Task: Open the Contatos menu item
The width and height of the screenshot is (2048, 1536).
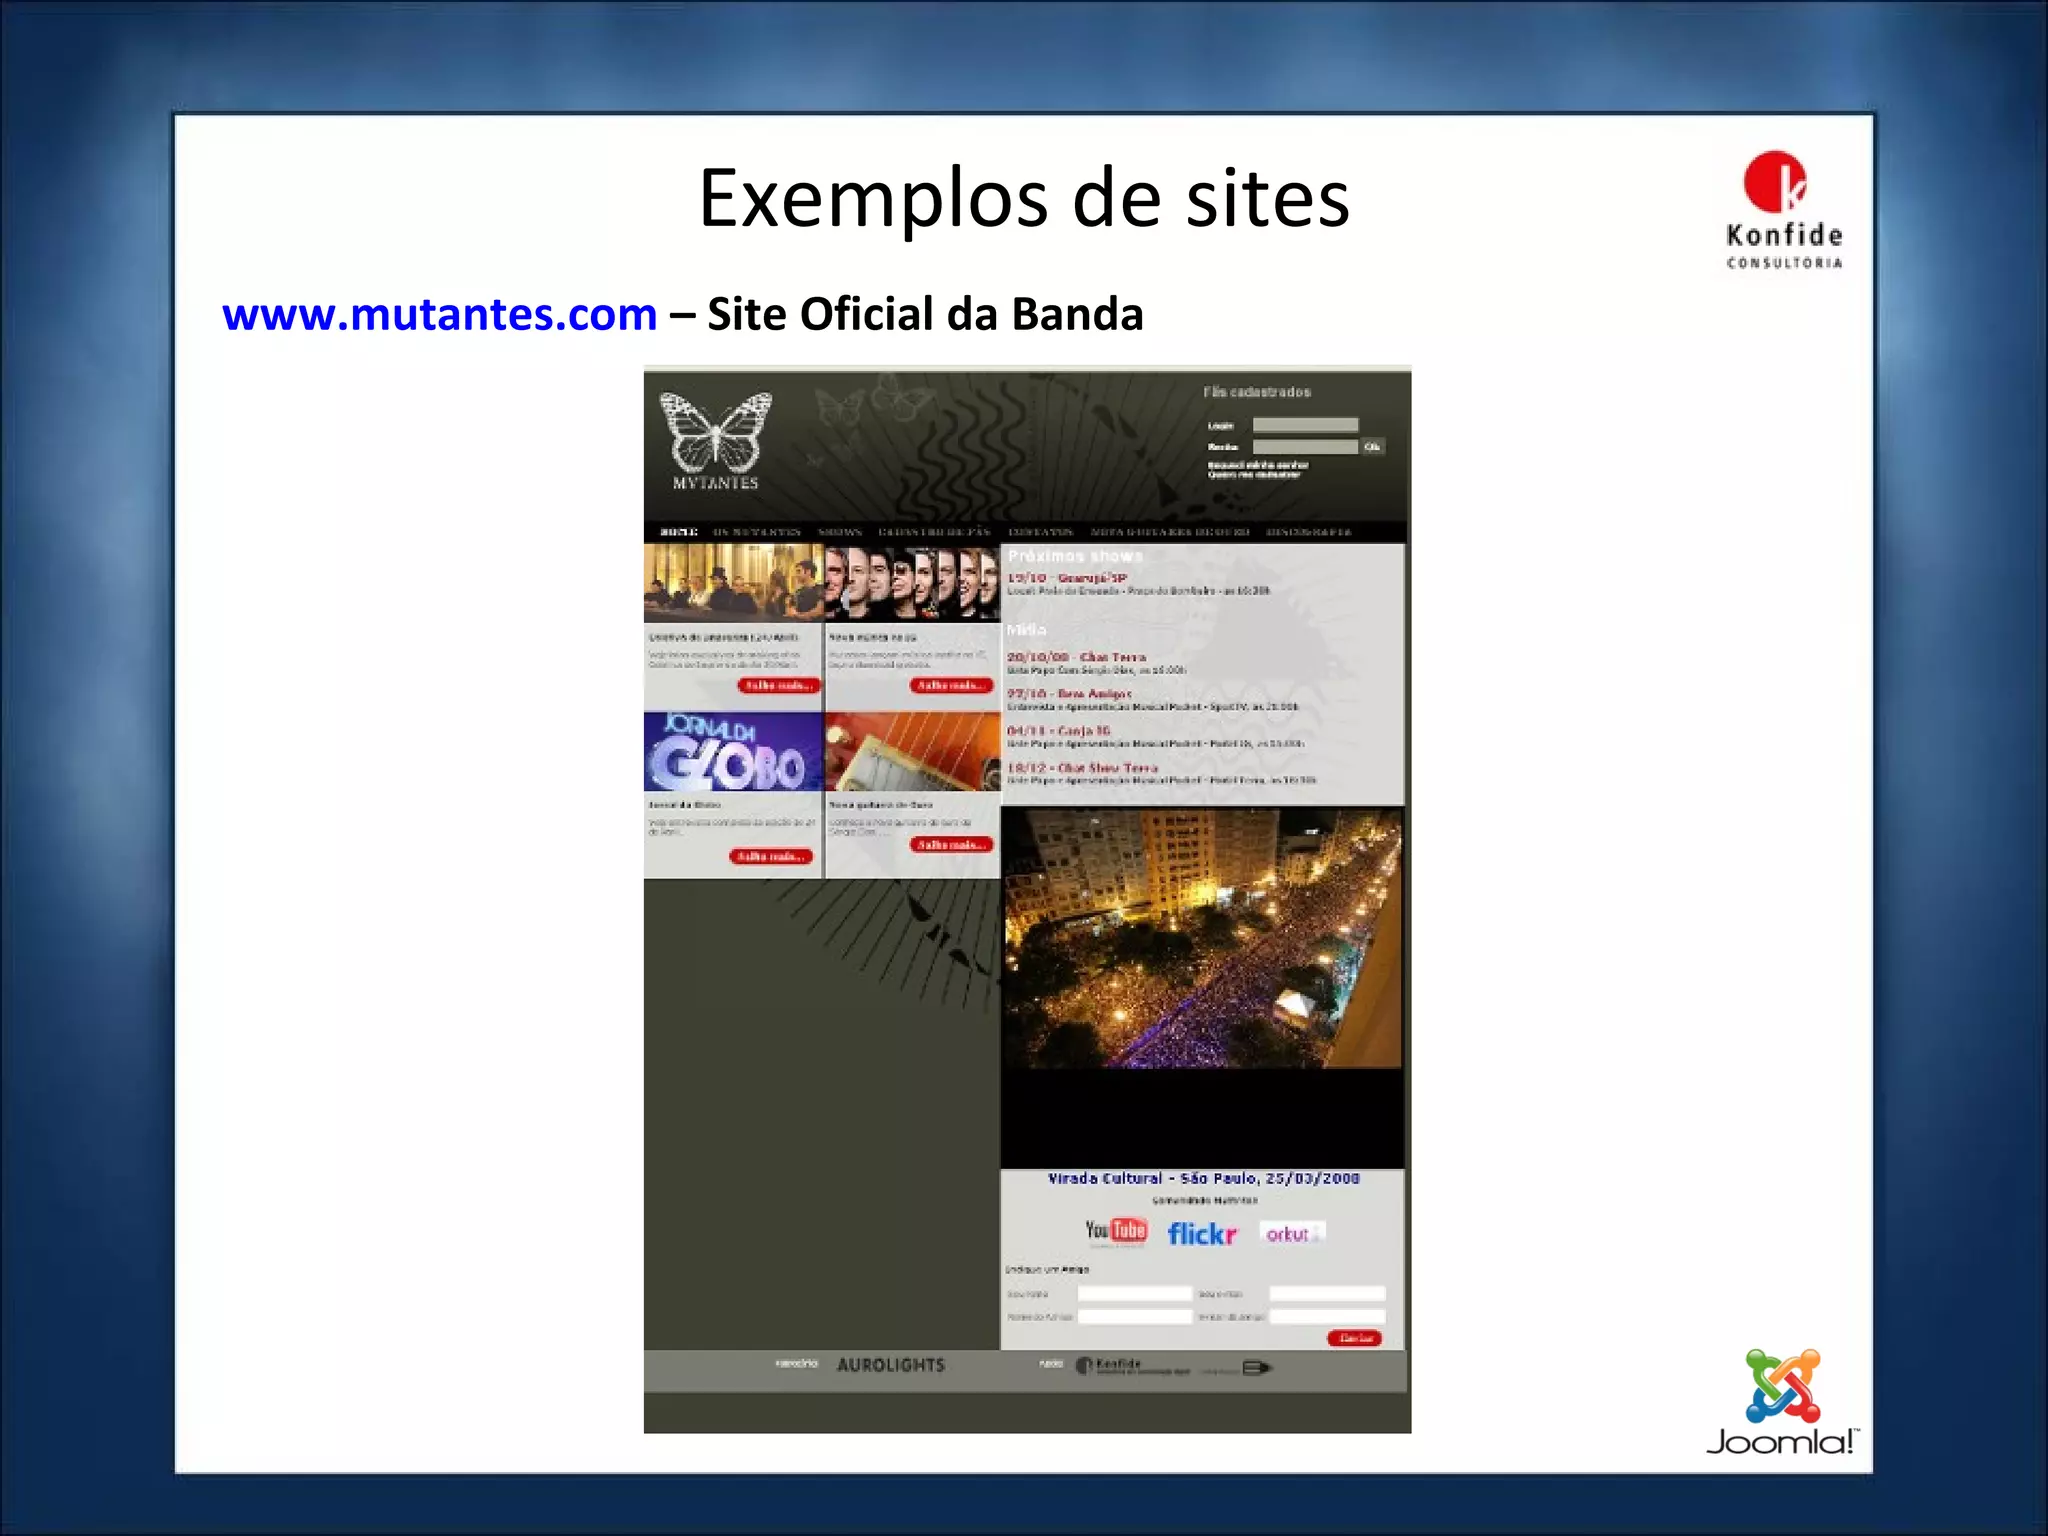Action: tap(1041, 532)
